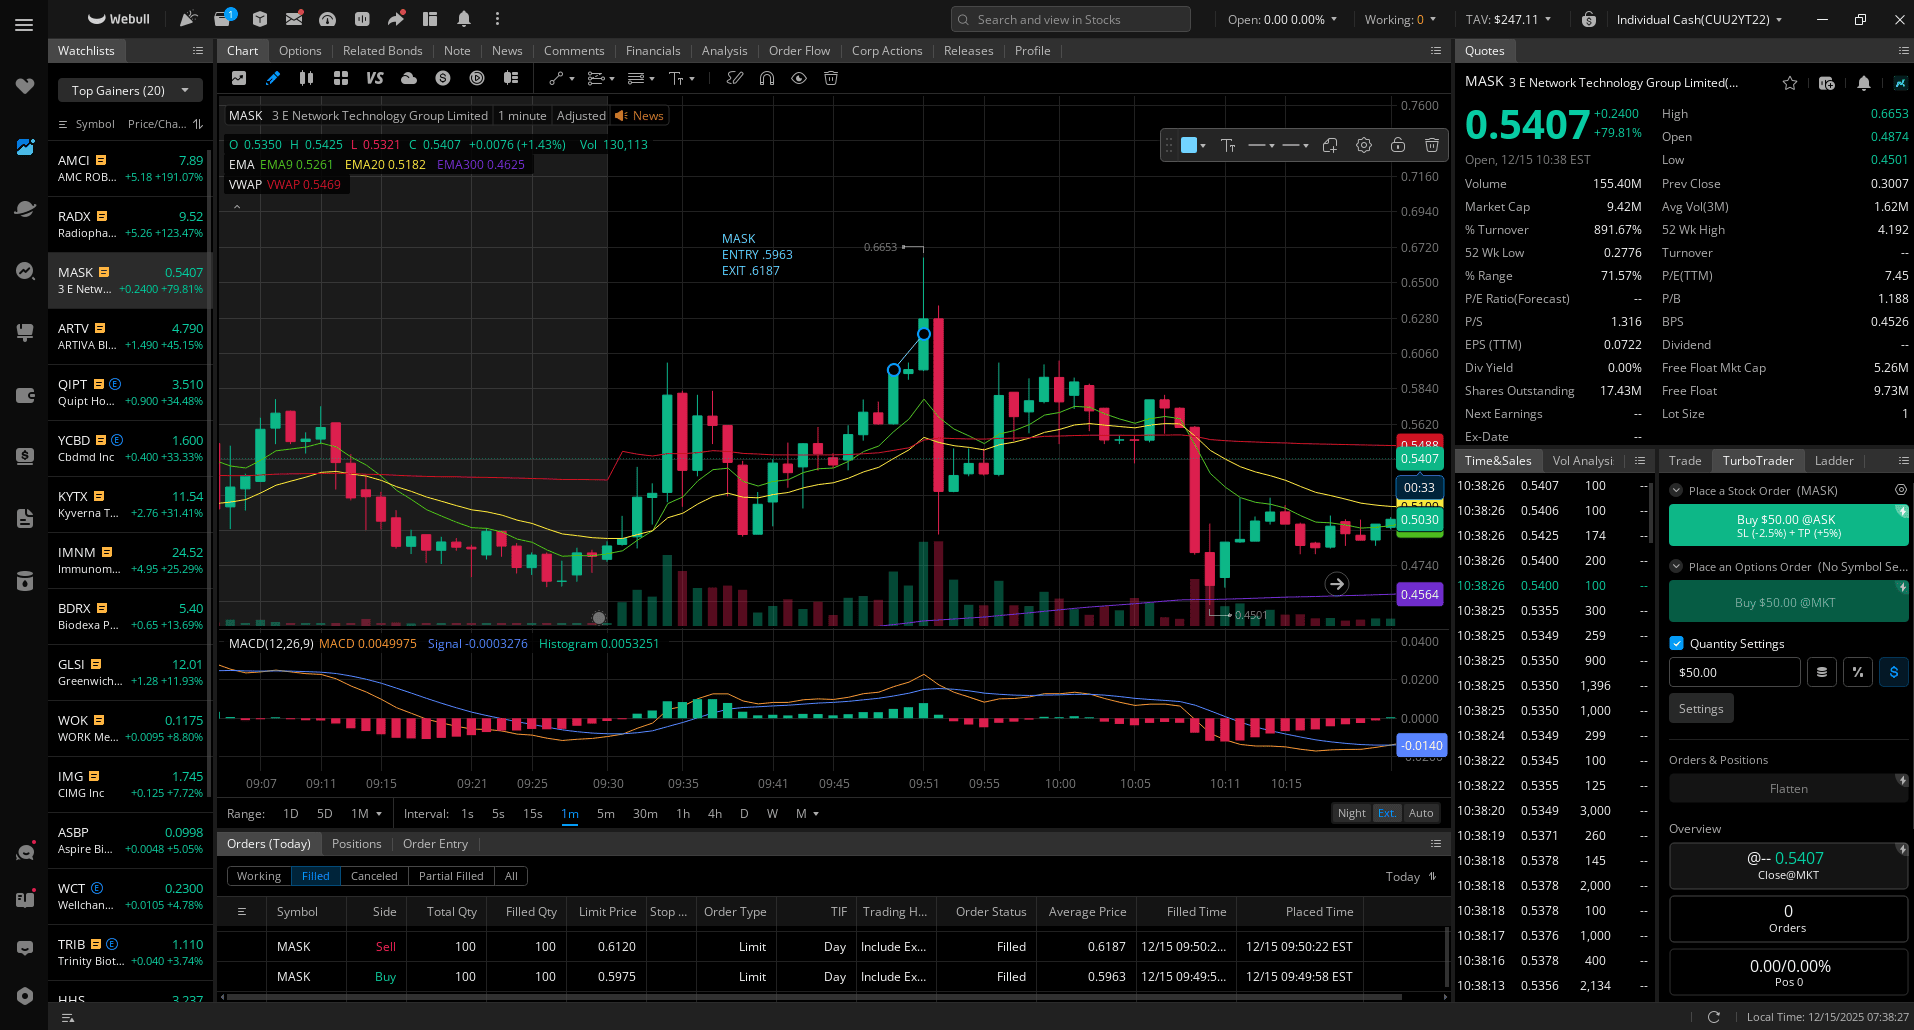
Task: Select the 5m interval
Action: click(x=606, y=813)
